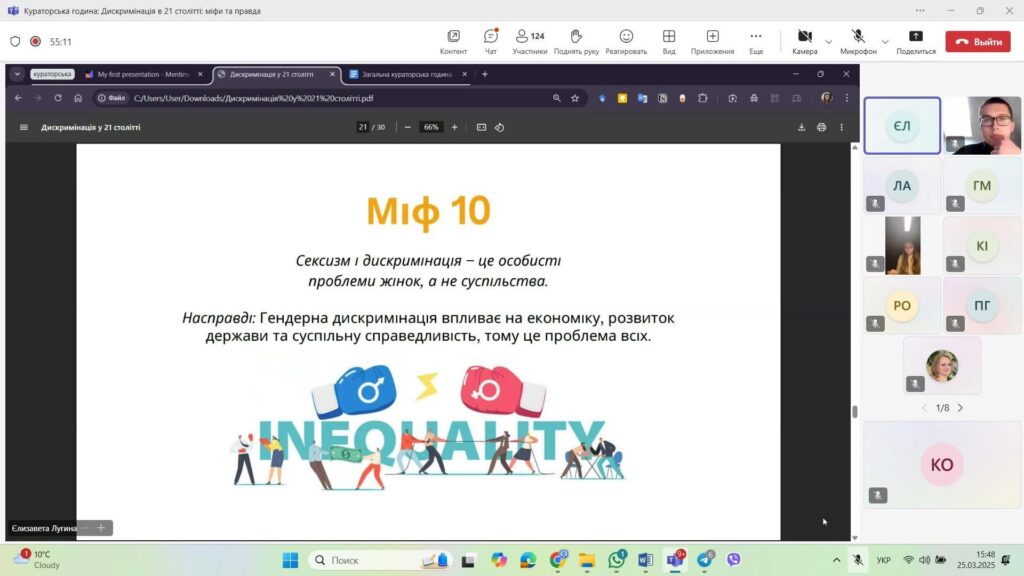Open the Content panel in Teams

coord(453,41)
